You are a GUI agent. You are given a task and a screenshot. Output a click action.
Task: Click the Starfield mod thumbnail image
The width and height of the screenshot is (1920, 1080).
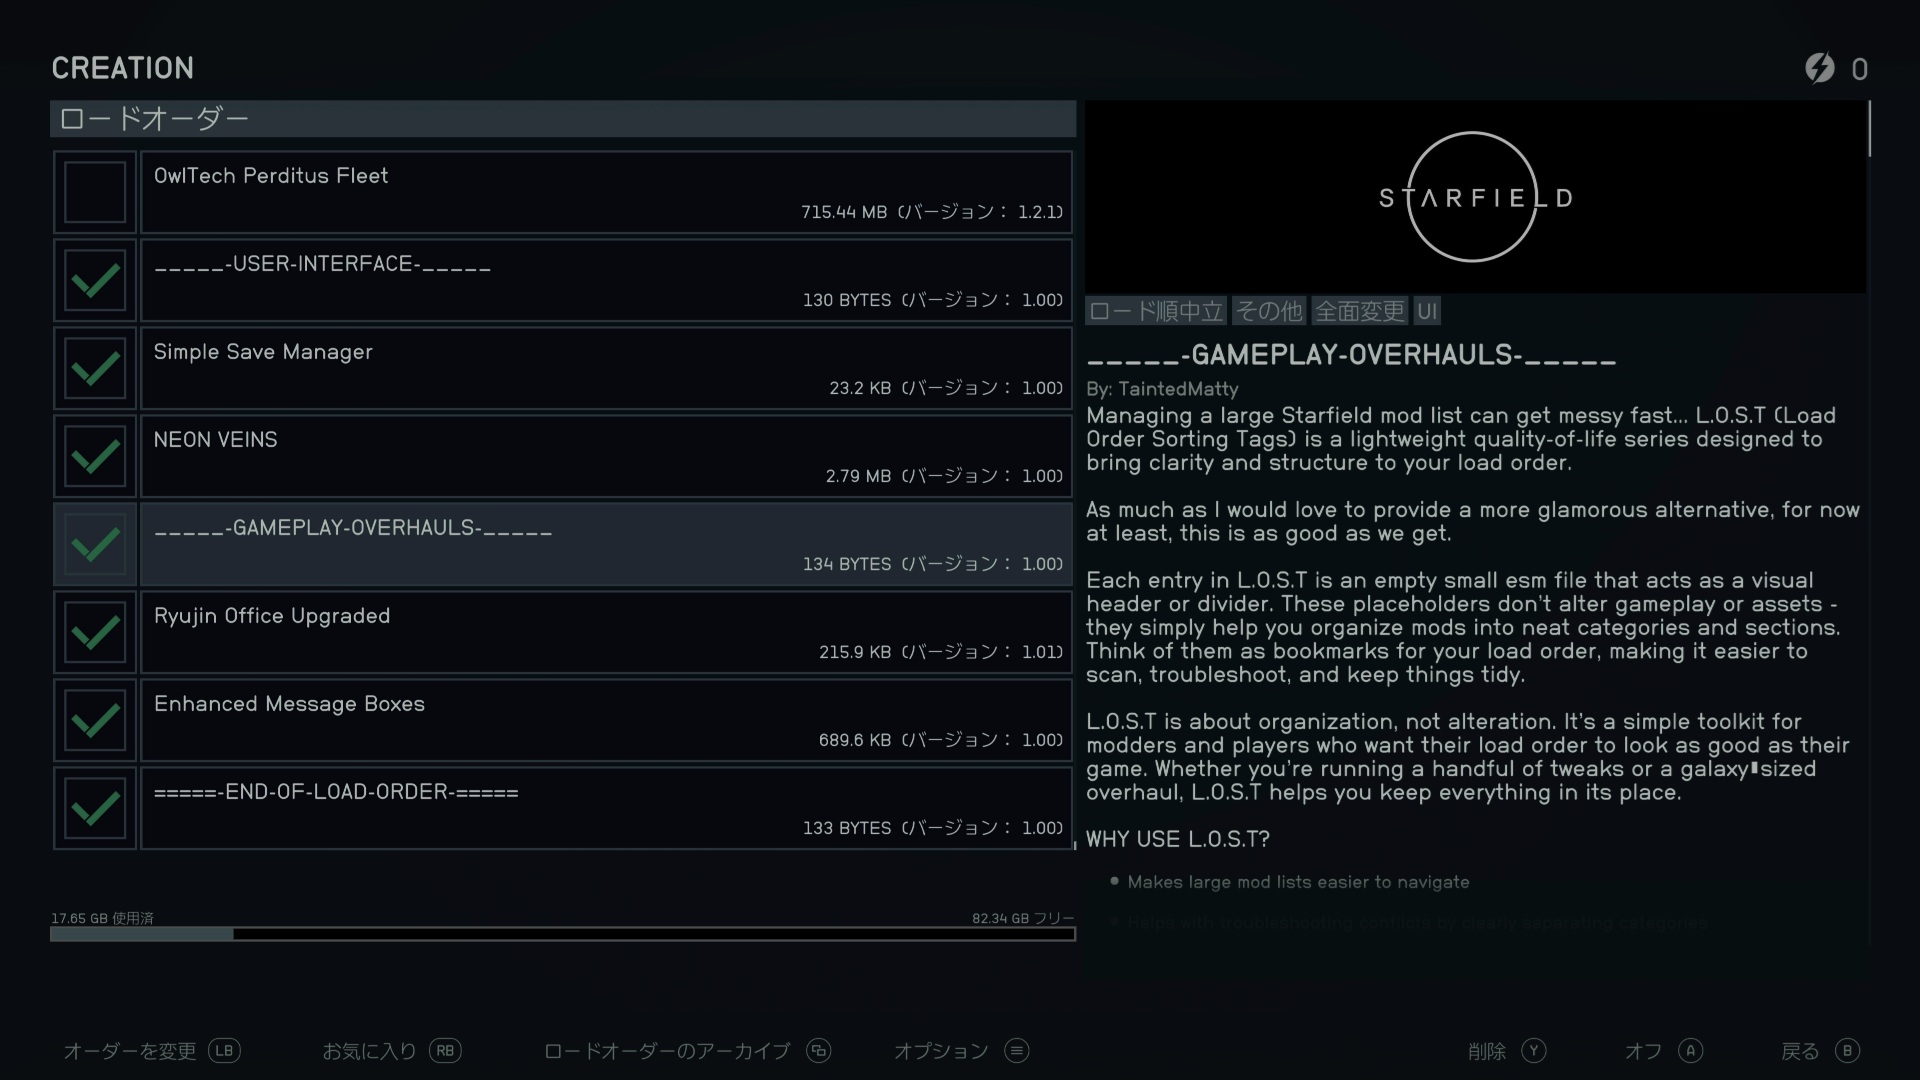[1475, 197]
